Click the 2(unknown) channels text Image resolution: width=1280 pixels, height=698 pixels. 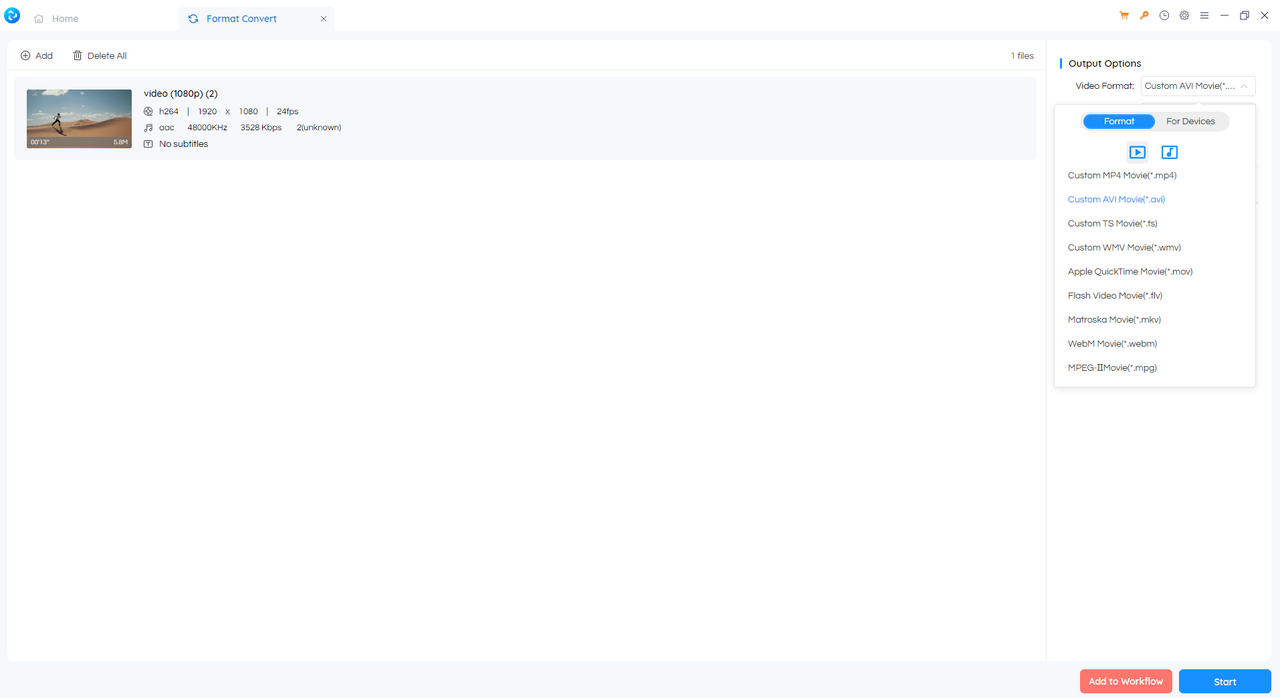[319, 128]
